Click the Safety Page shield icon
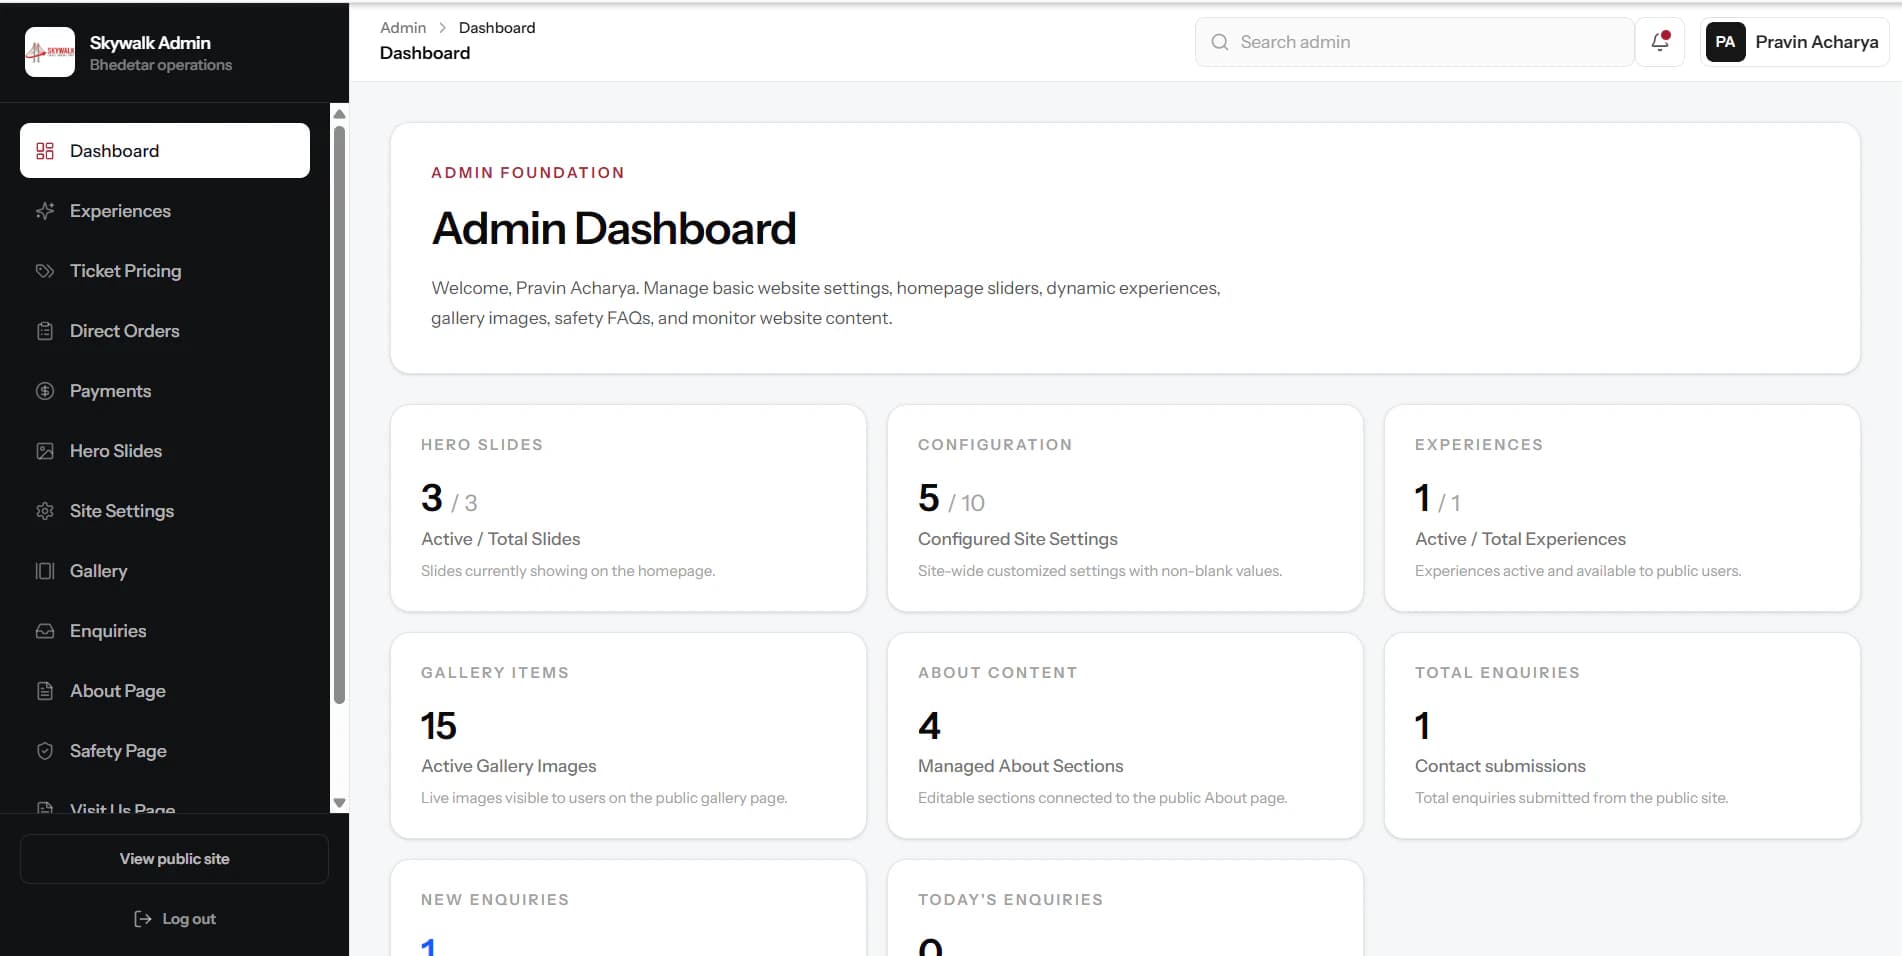 (45, 751)
